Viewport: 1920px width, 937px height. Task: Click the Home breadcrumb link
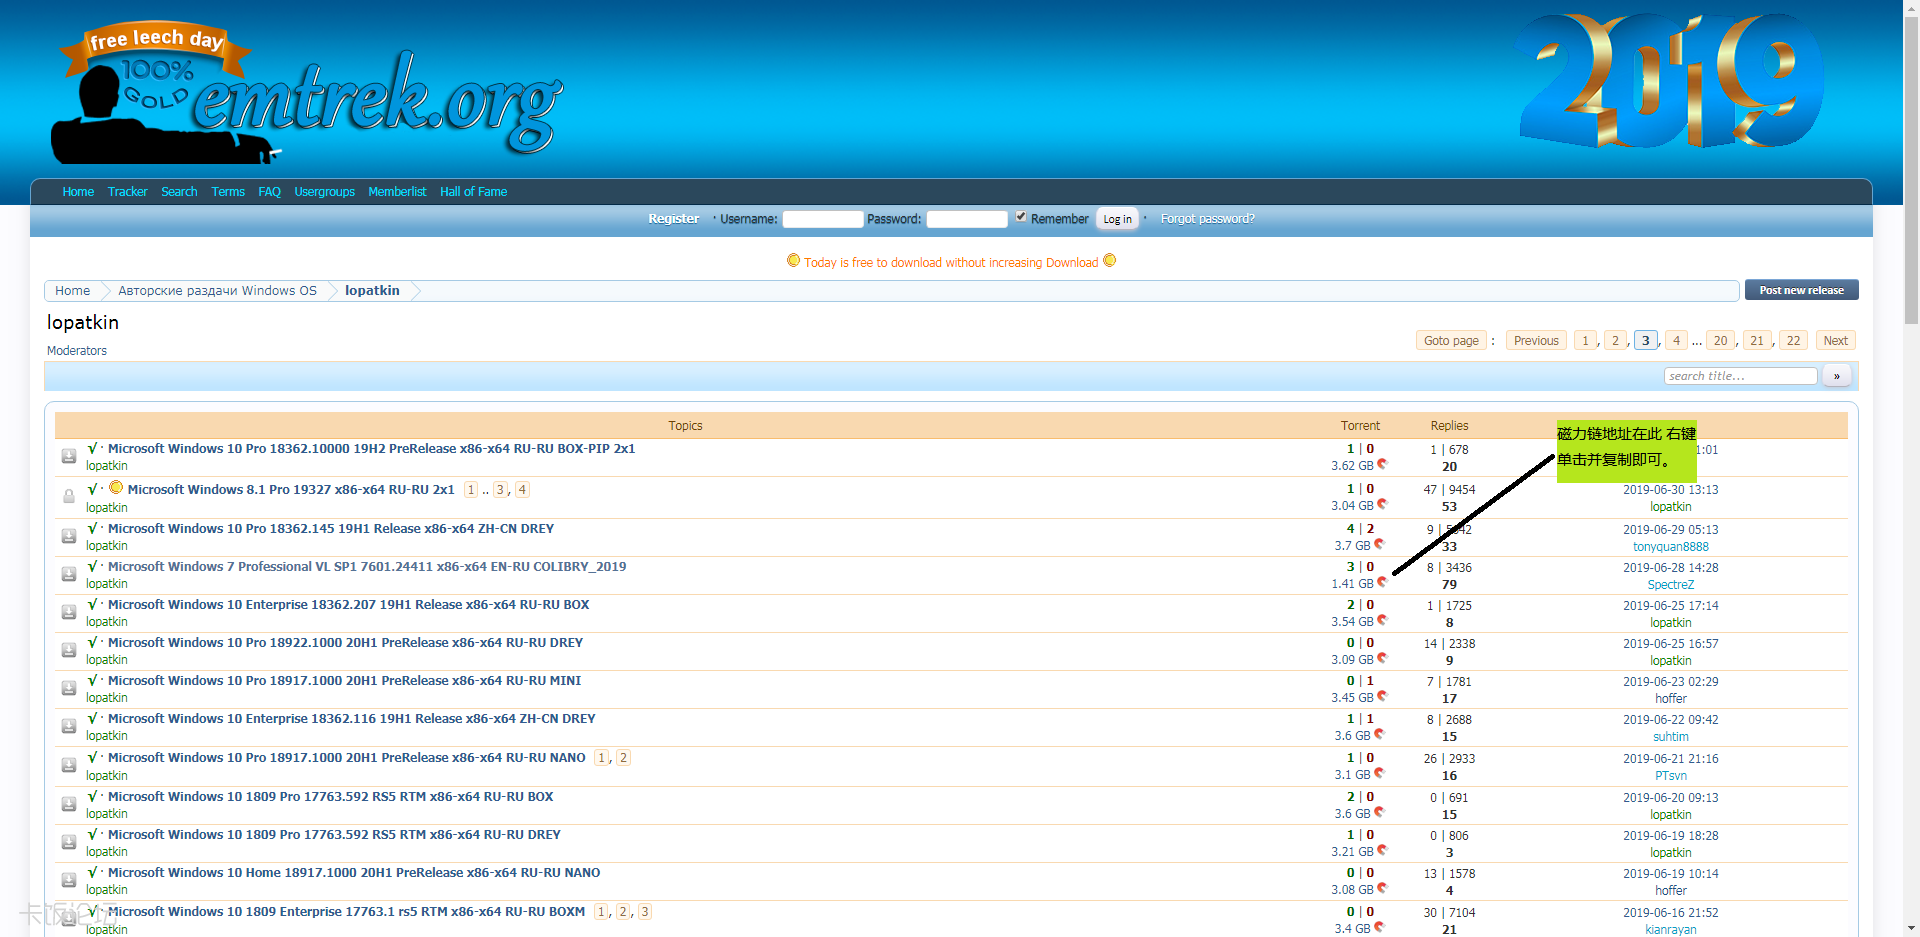point(72,291)
